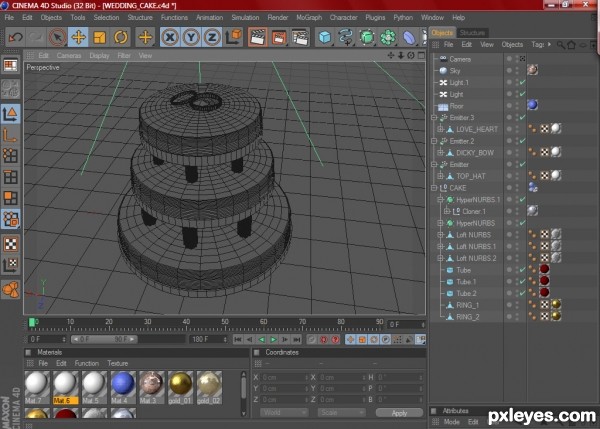
Task: Select the Live Selection tool
Action: [x=57, y=37]
